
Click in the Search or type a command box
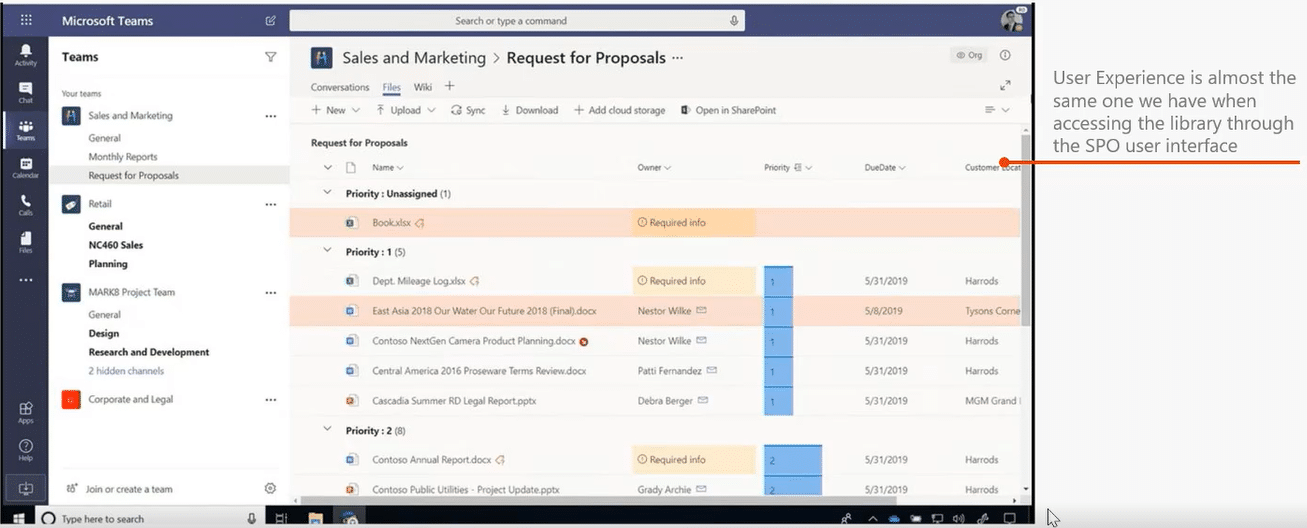point(517,21)
